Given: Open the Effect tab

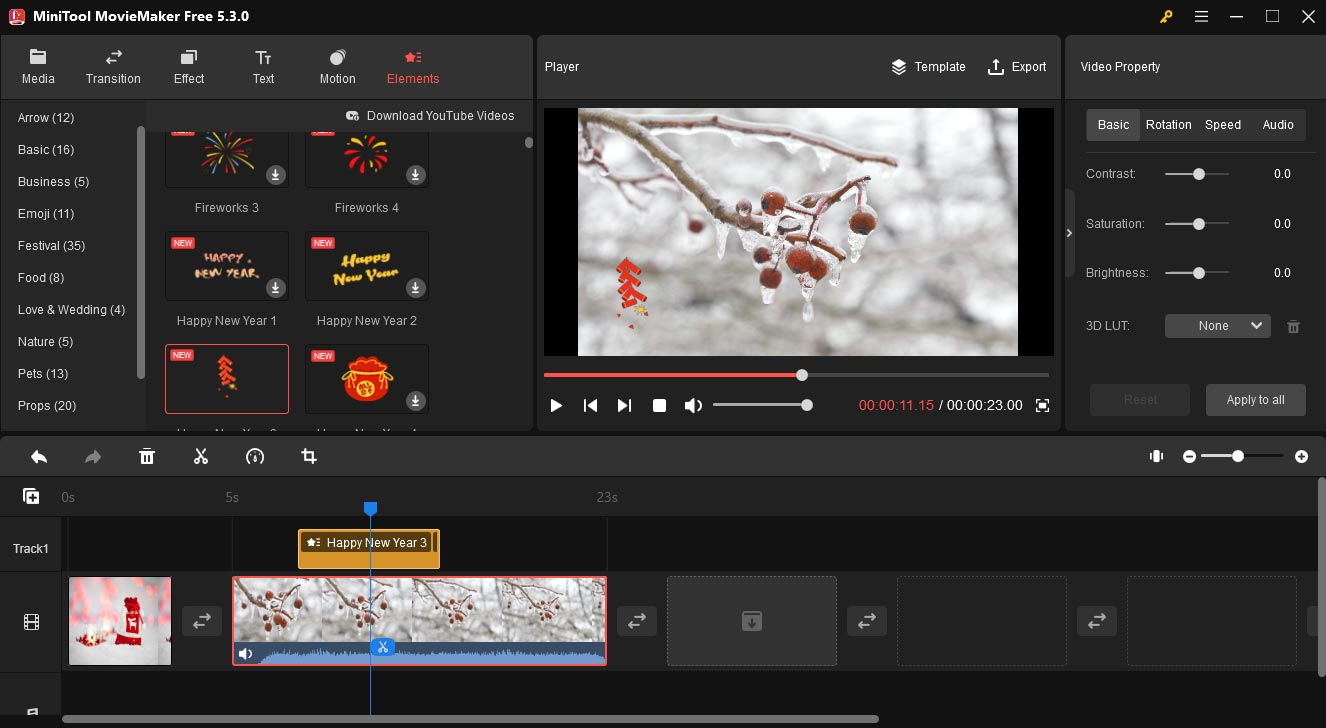Looking at the screenshot, I should [188, 66].
